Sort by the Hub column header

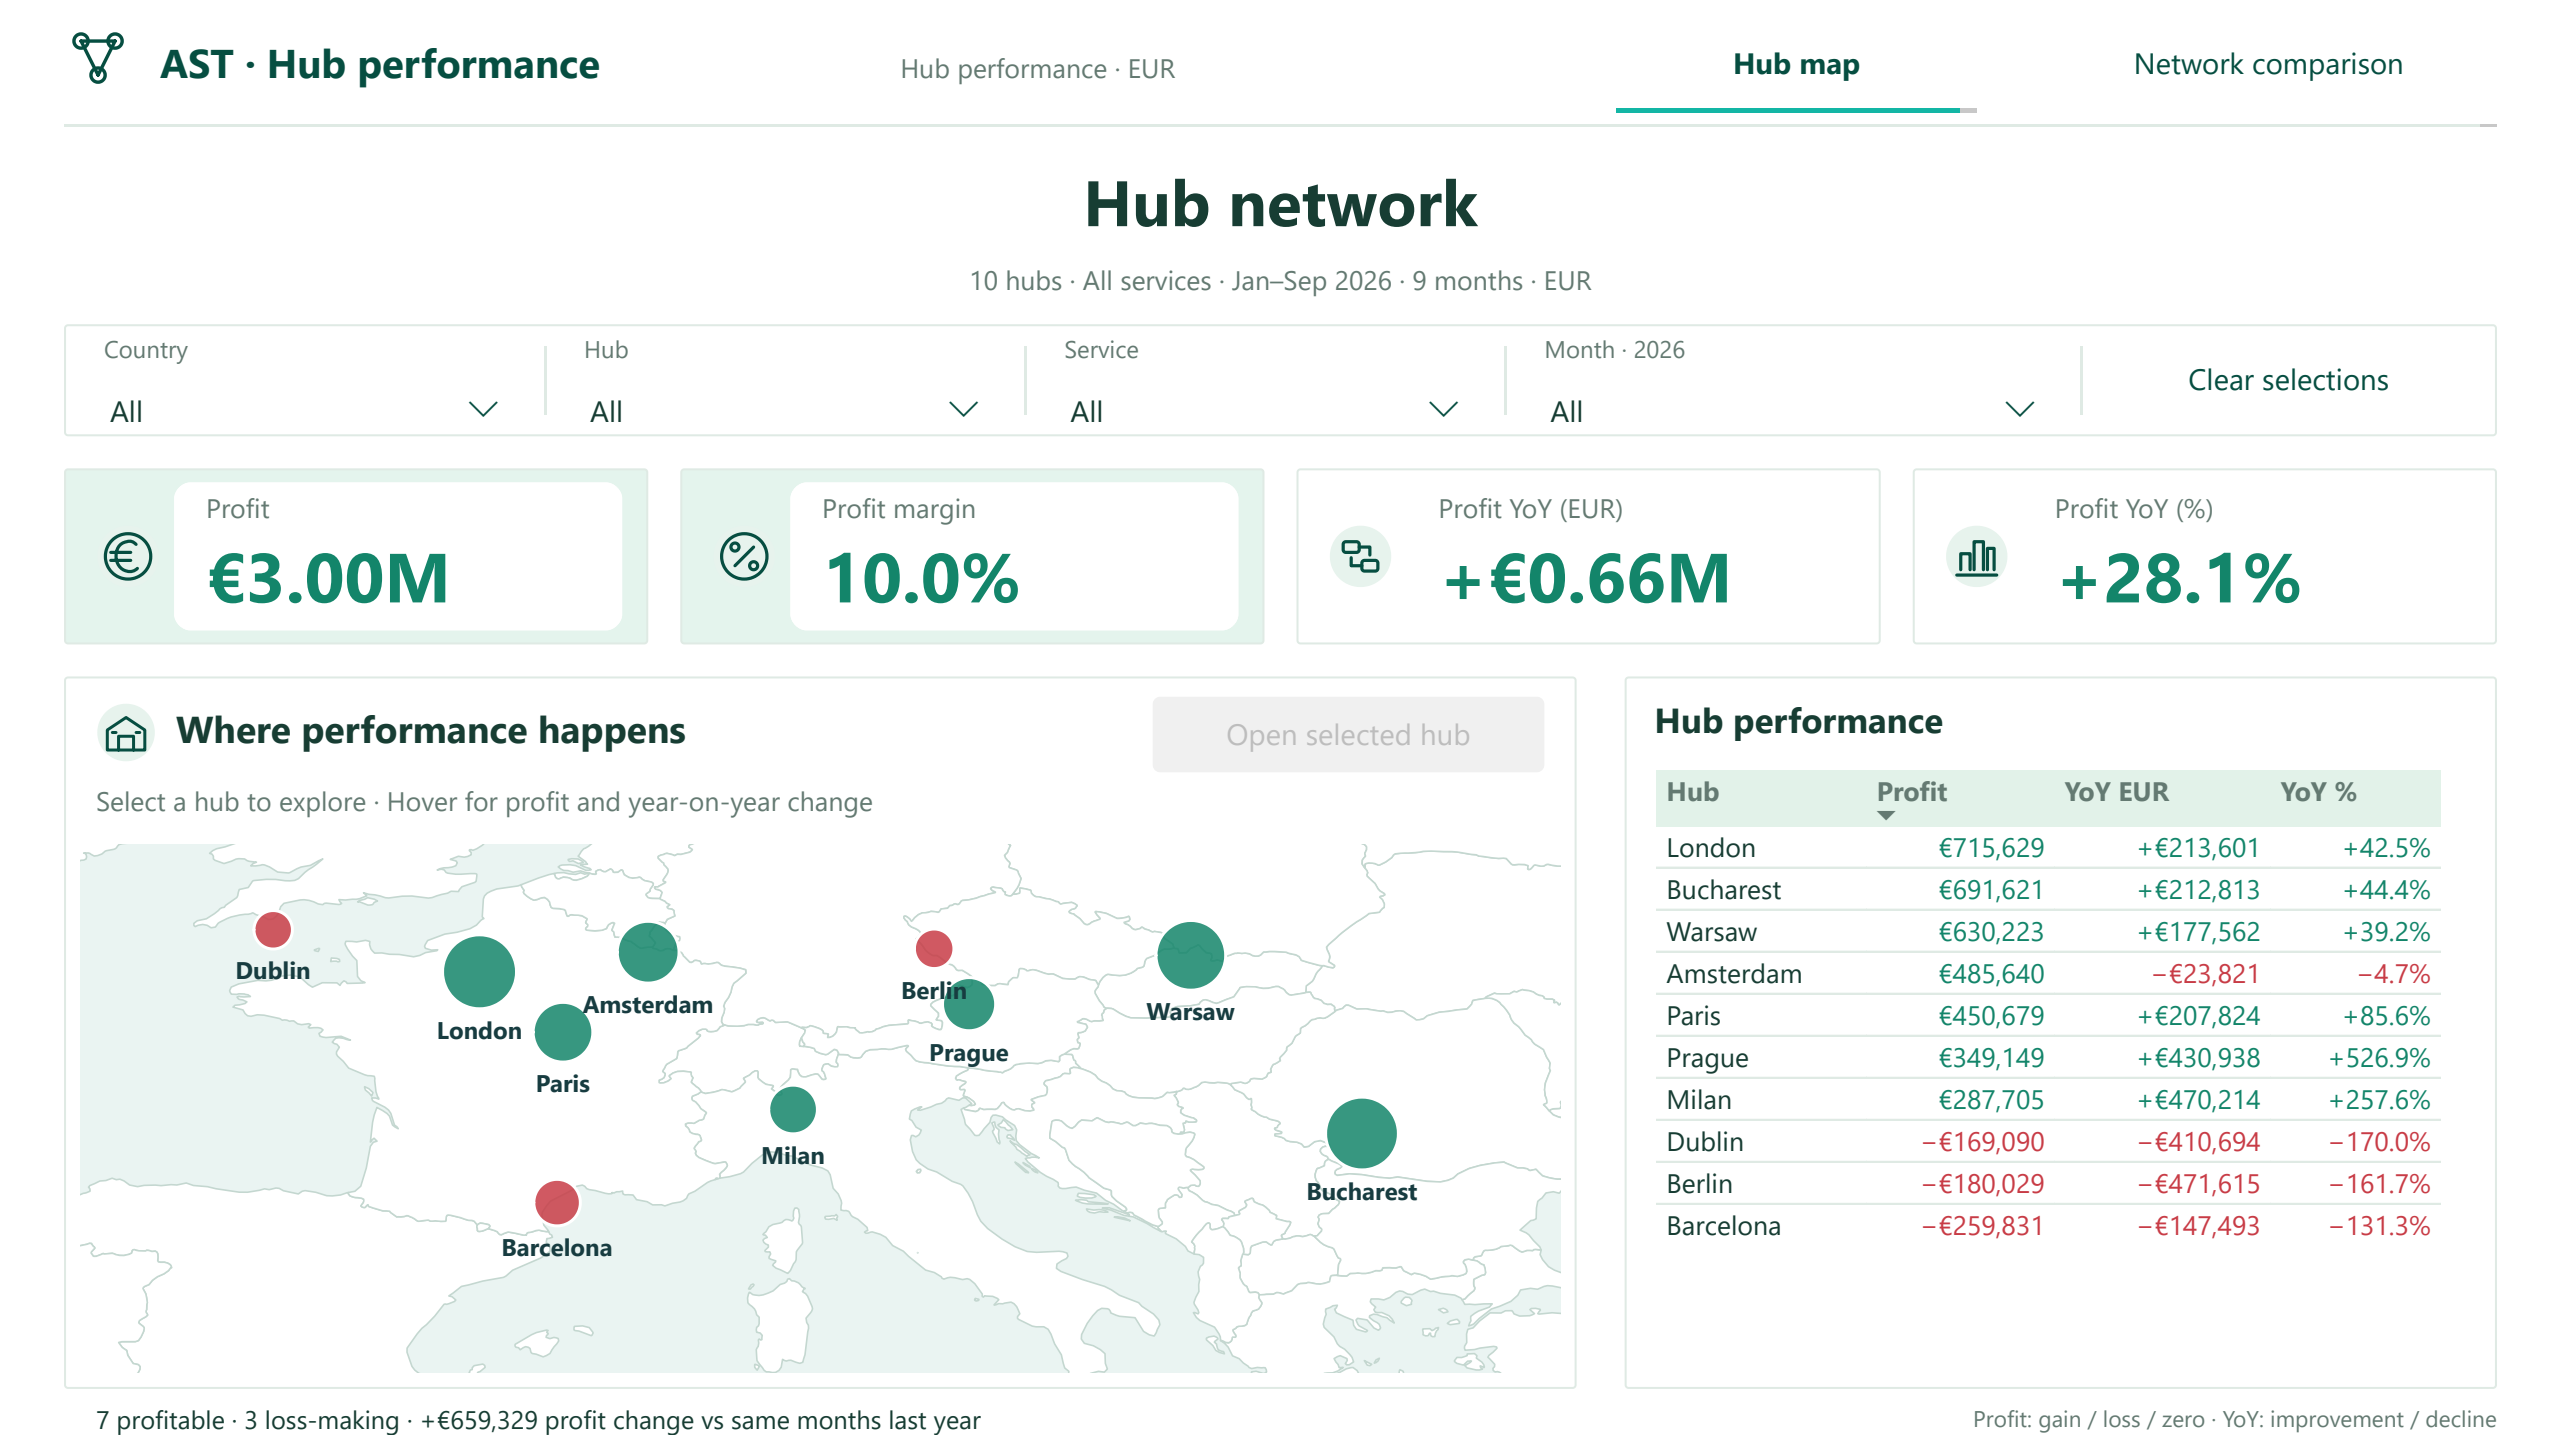[1692, 792]
